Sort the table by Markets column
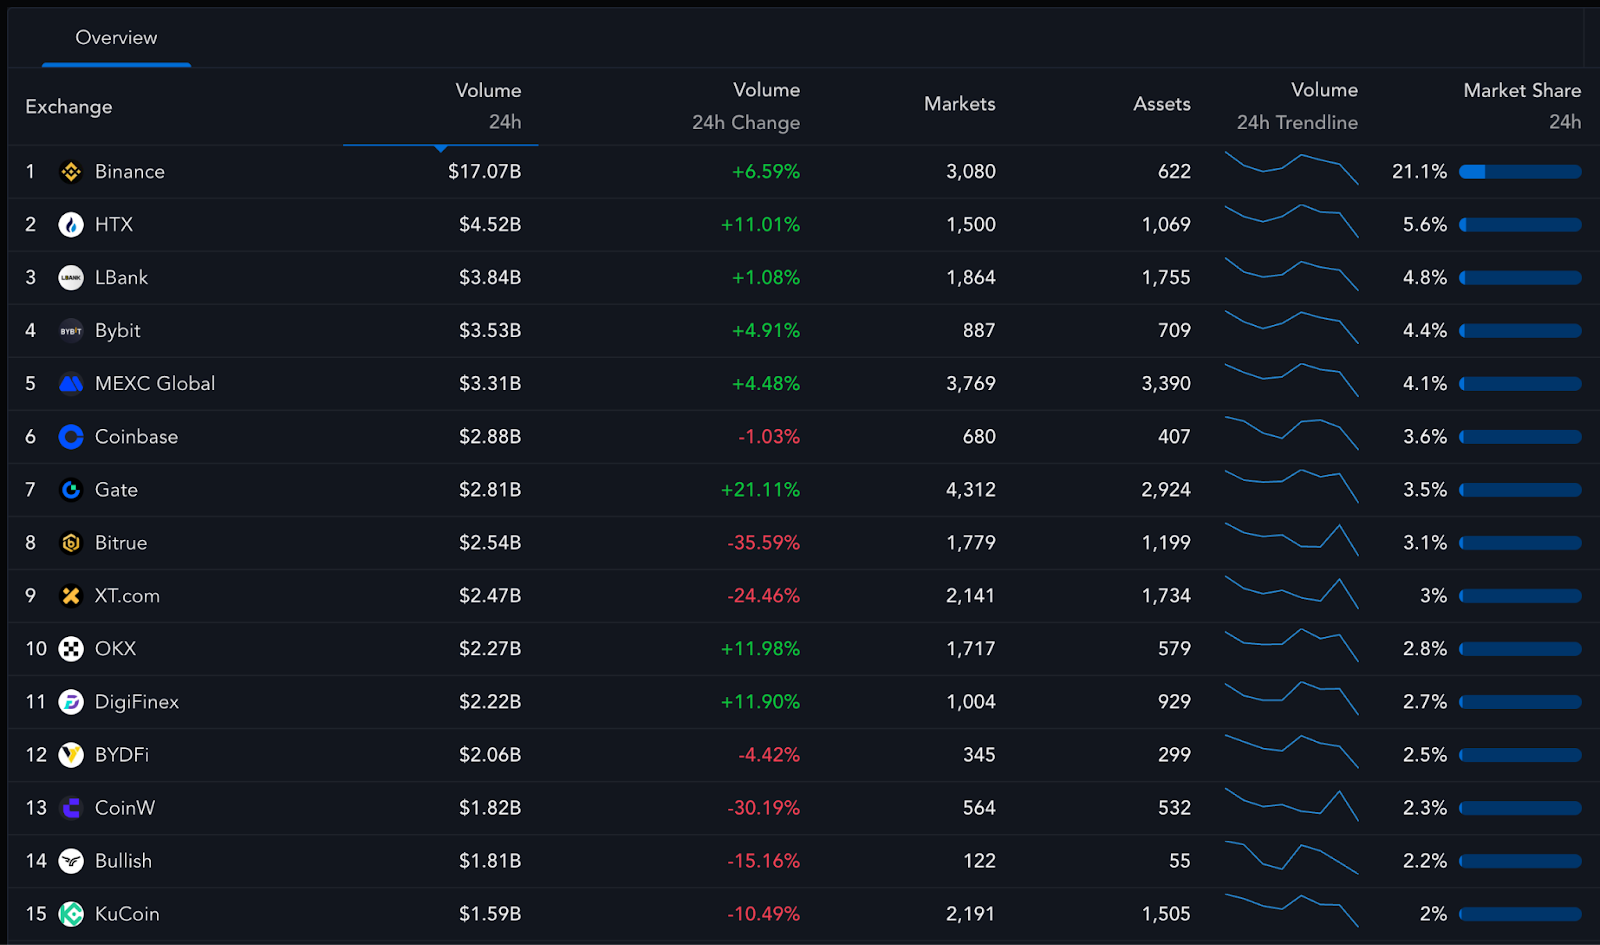The height and width of the screenshot is (945, 1600). [x=958, y=103]
